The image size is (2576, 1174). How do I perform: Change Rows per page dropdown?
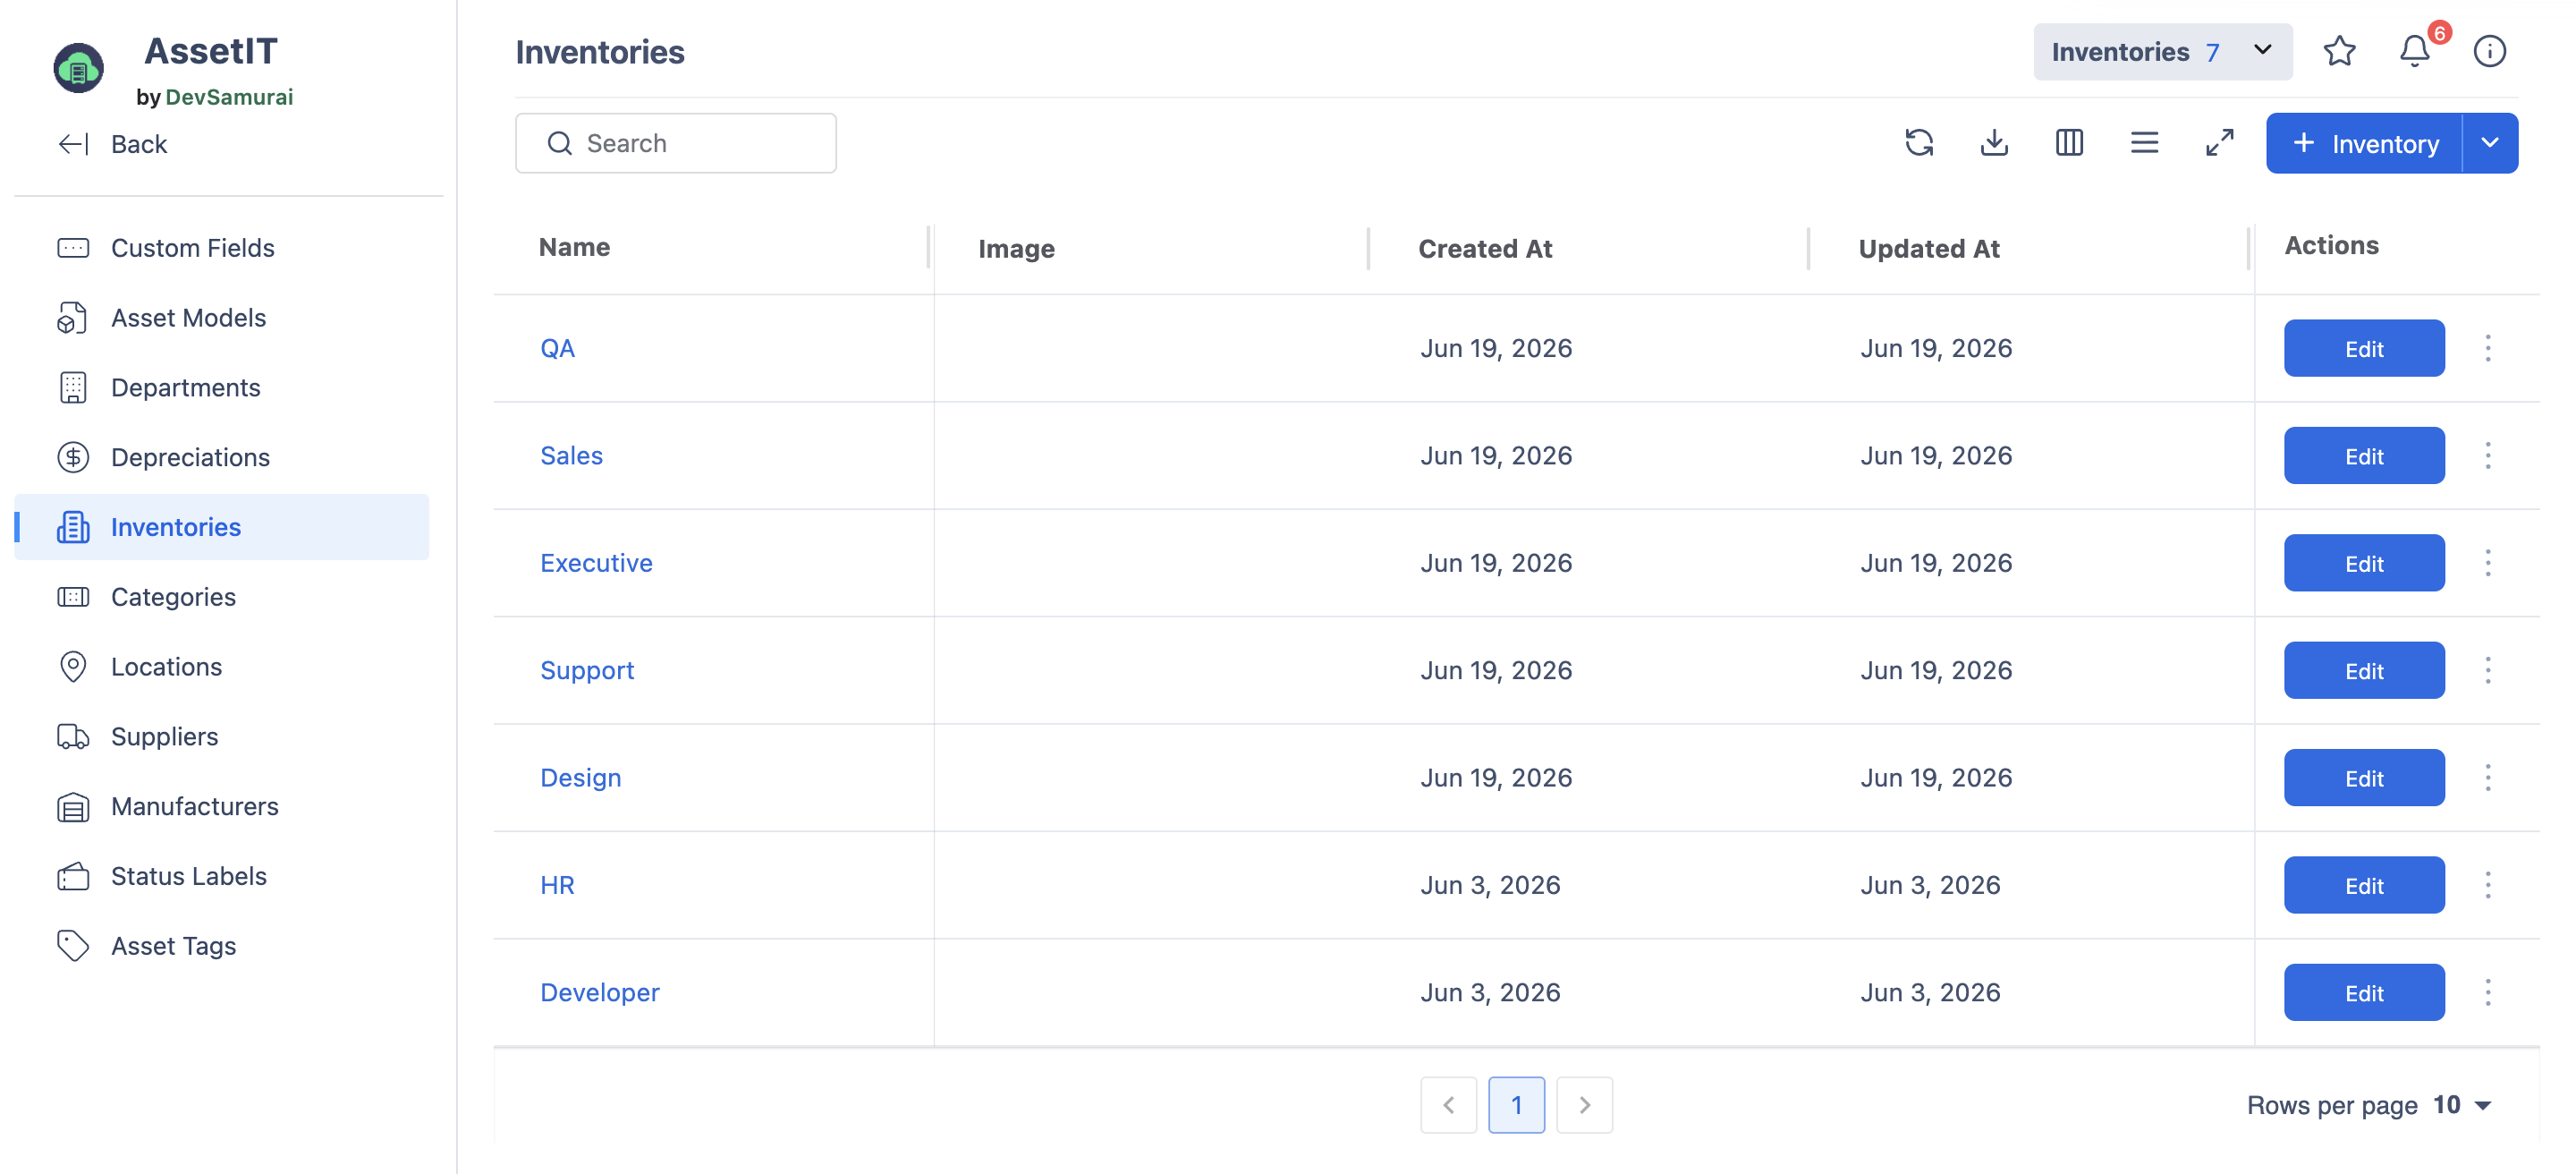[2462, 1105]
